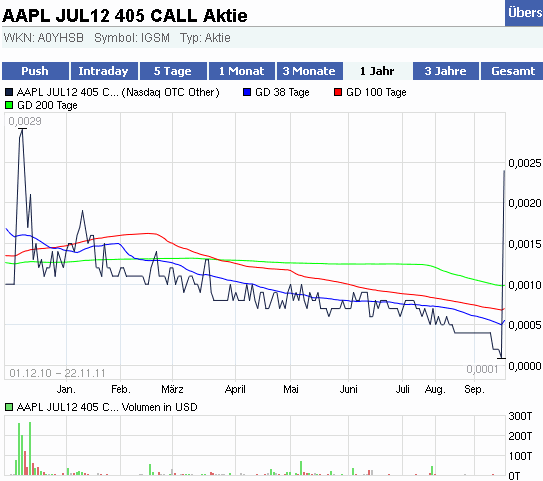
Task: Click the GD 38 Tage legend label
Action: 282,92
